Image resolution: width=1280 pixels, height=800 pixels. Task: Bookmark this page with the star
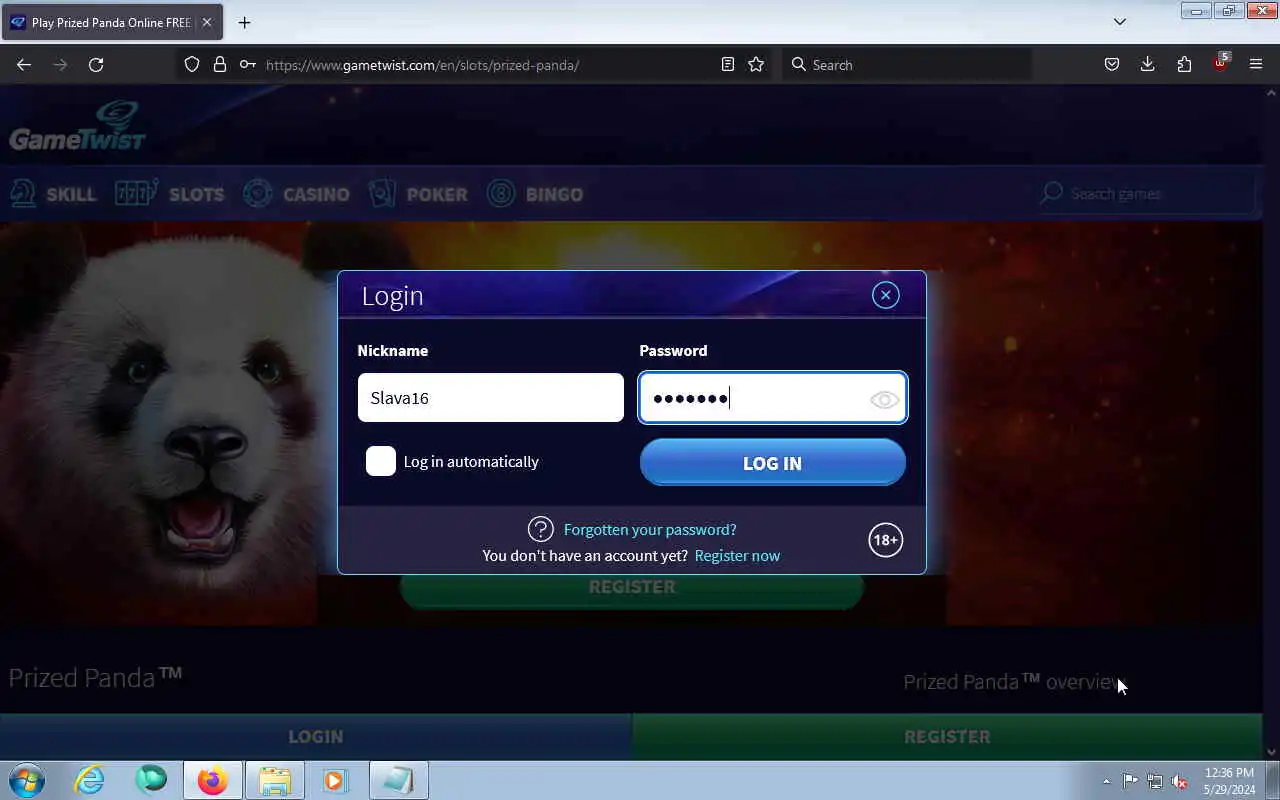pyautogui.click(x=756, y=64)
